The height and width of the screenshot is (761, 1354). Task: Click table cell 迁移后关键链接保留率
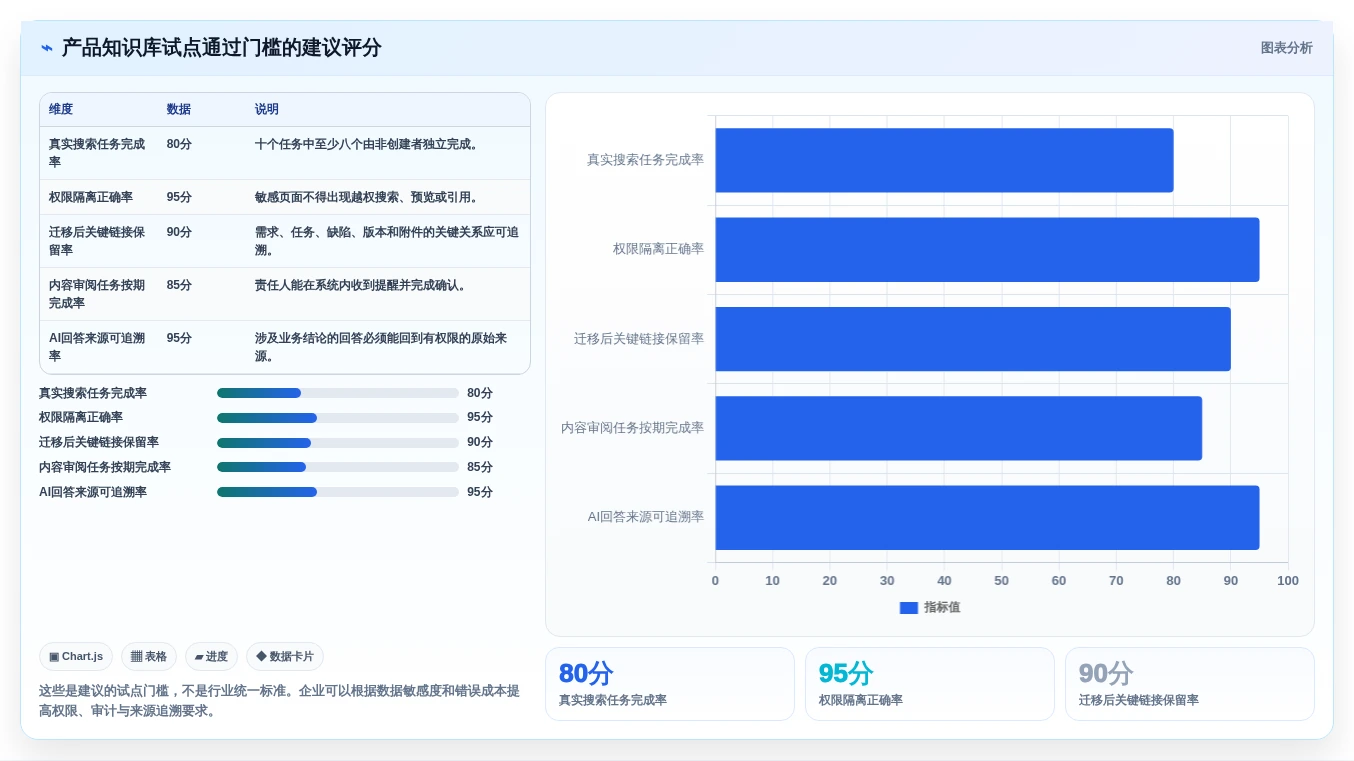[98, 241]
